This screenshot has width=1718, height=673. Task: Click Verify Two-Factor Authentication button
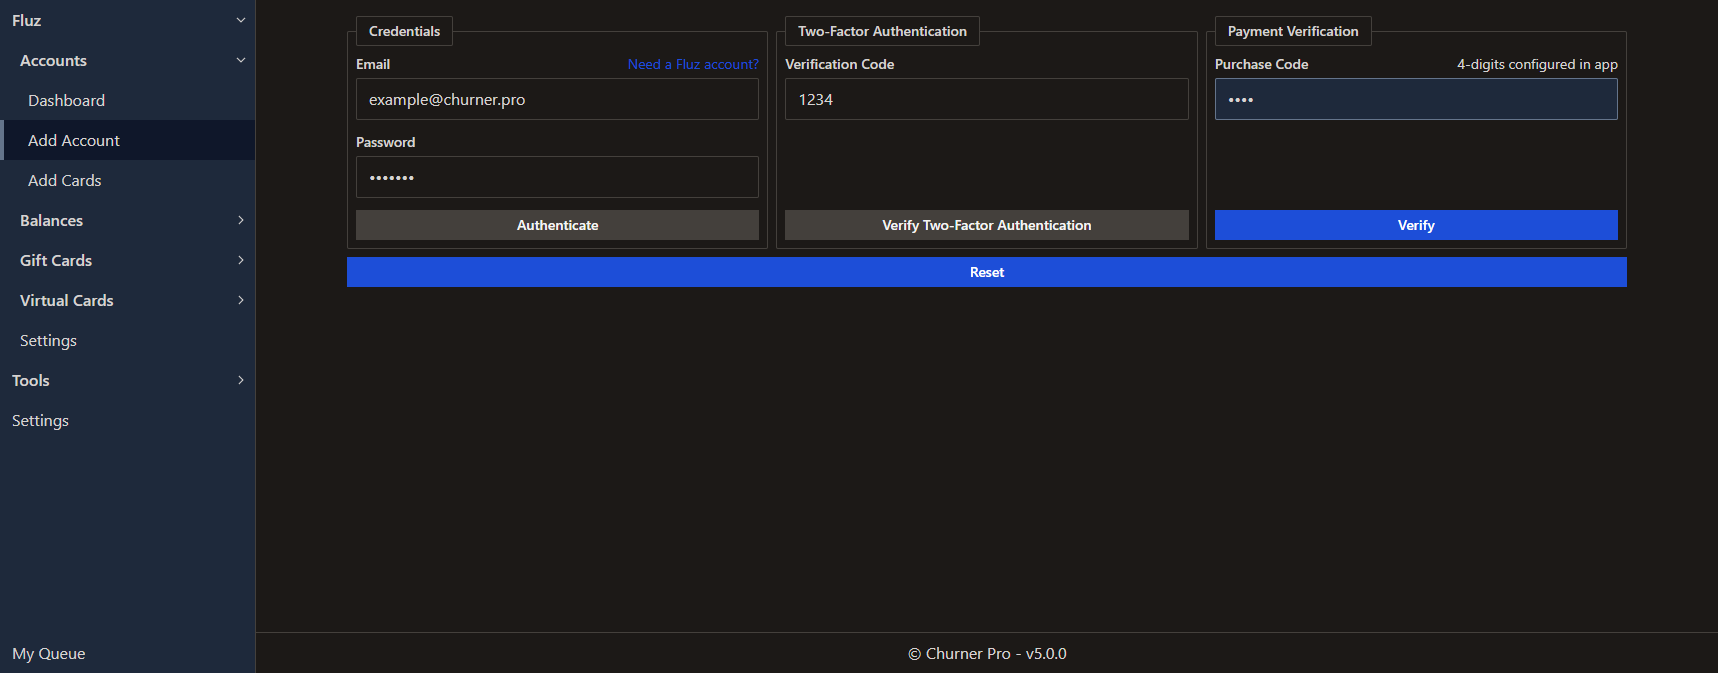pyautogui.click(x=986, y=226)
